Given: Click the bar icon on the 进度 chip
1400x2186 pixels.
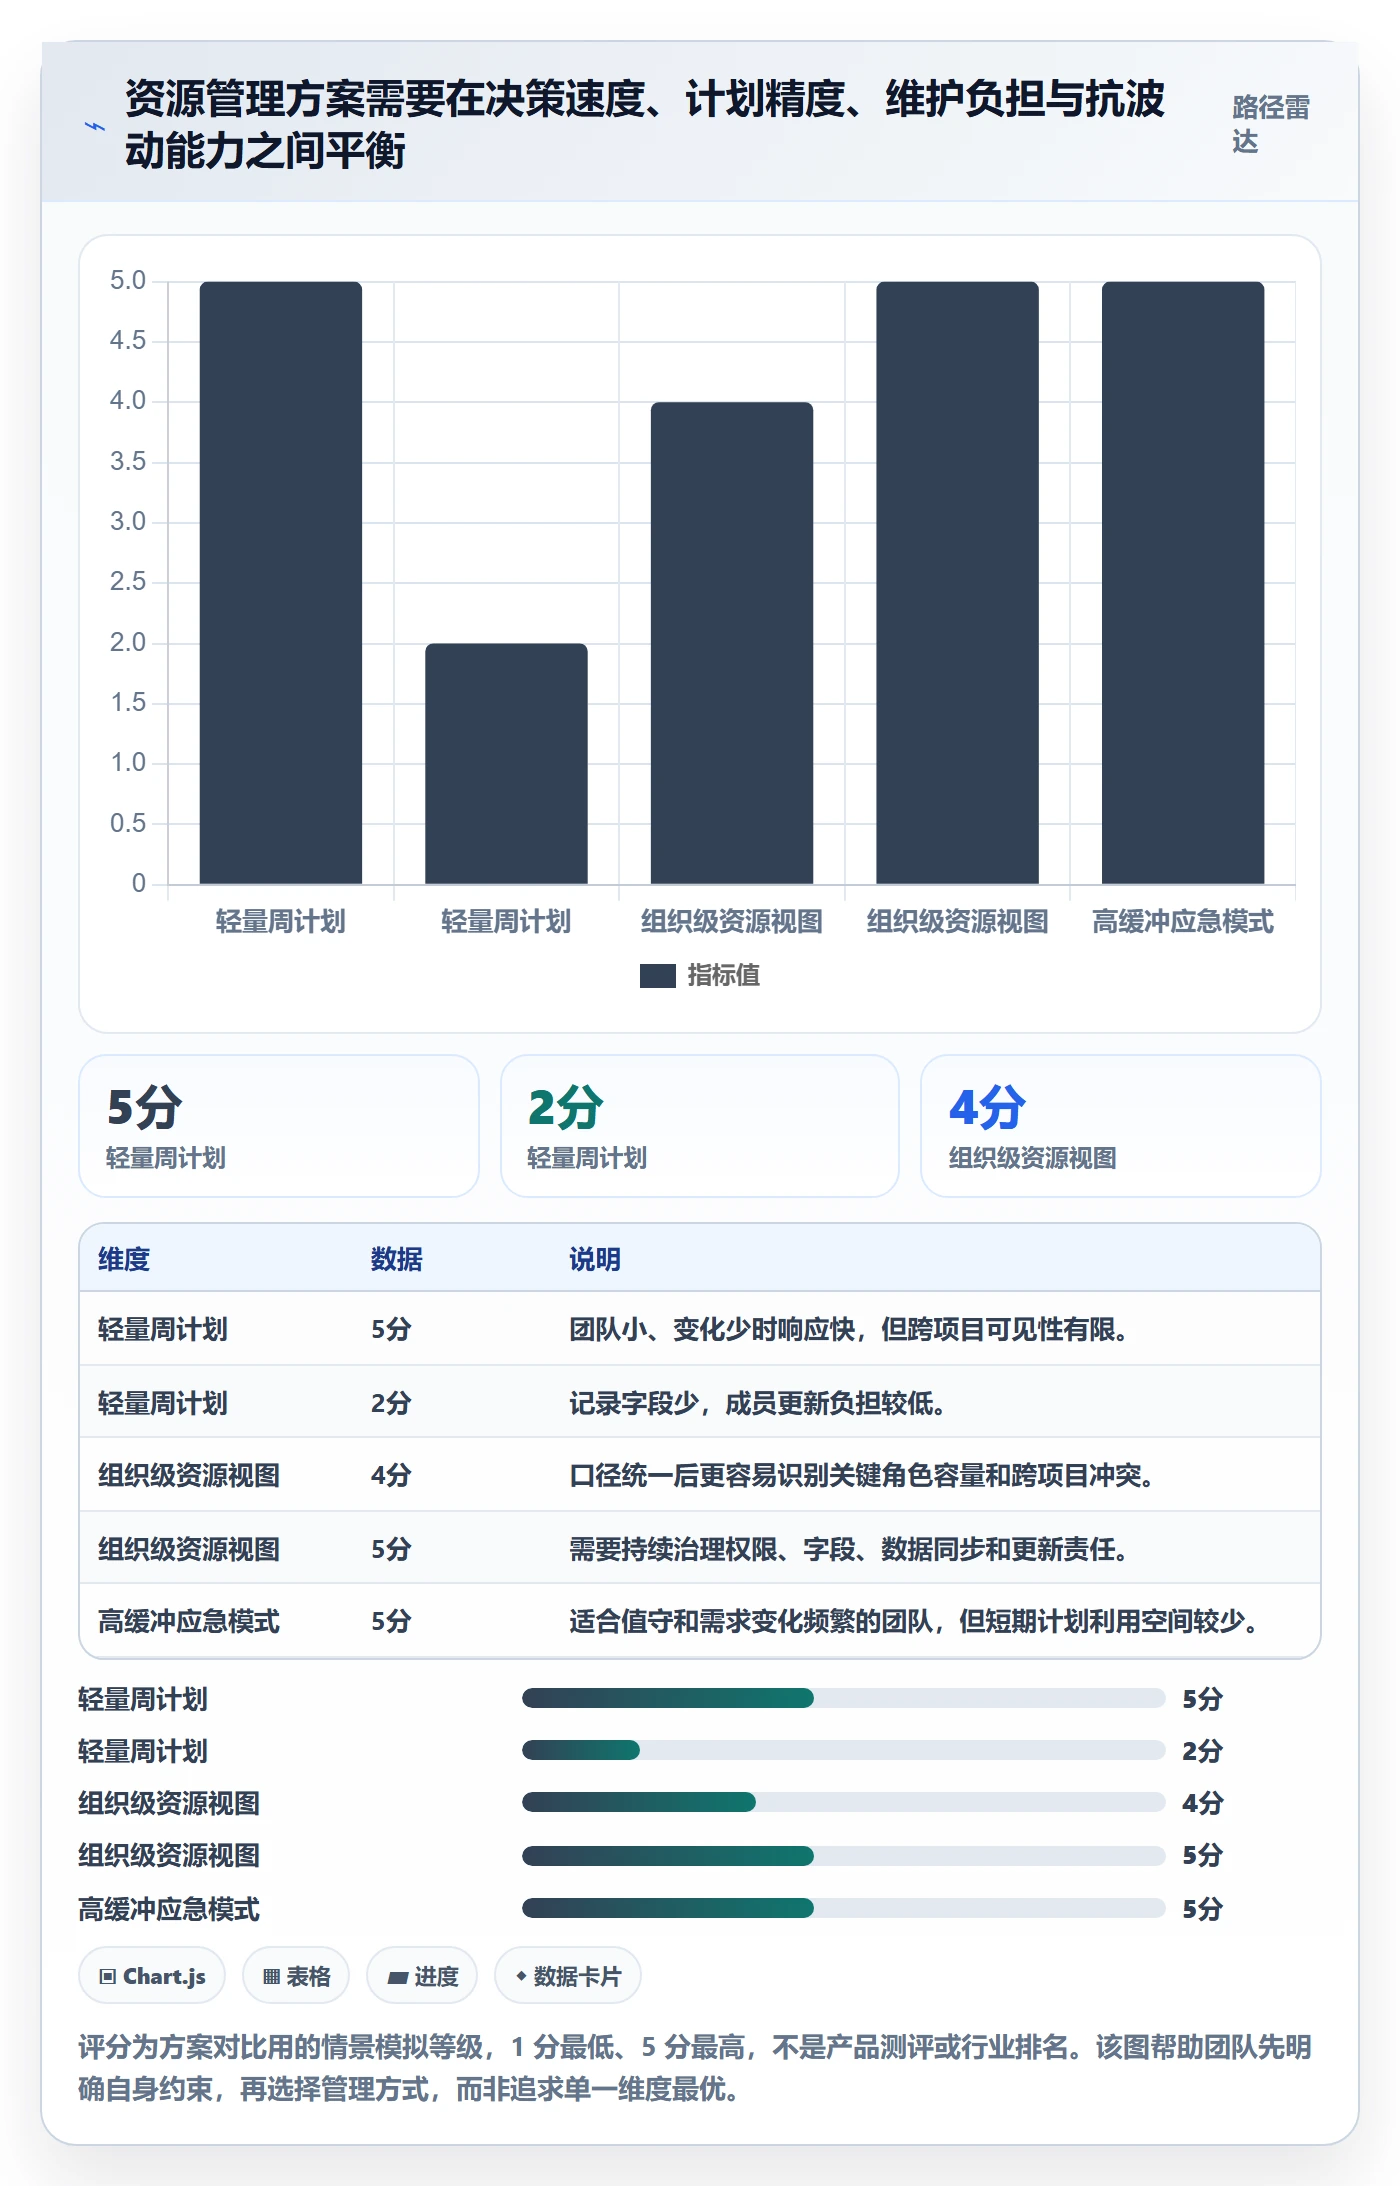Looking at the screenshot, I should pyautogui.click(x=398, y=1977).
